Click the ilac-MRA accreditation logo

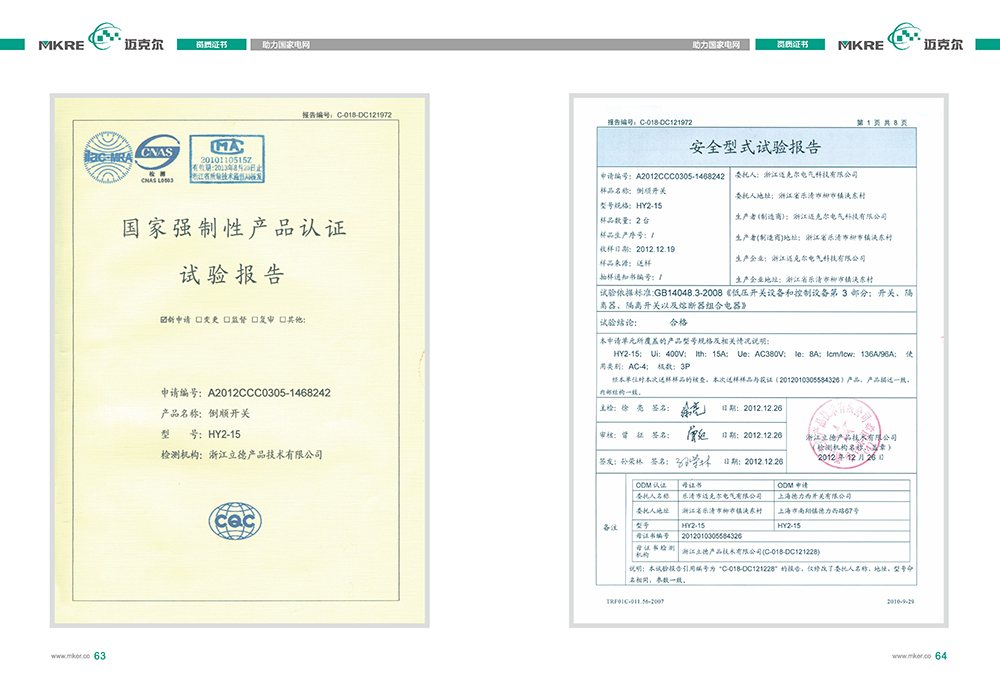[108, 158]
